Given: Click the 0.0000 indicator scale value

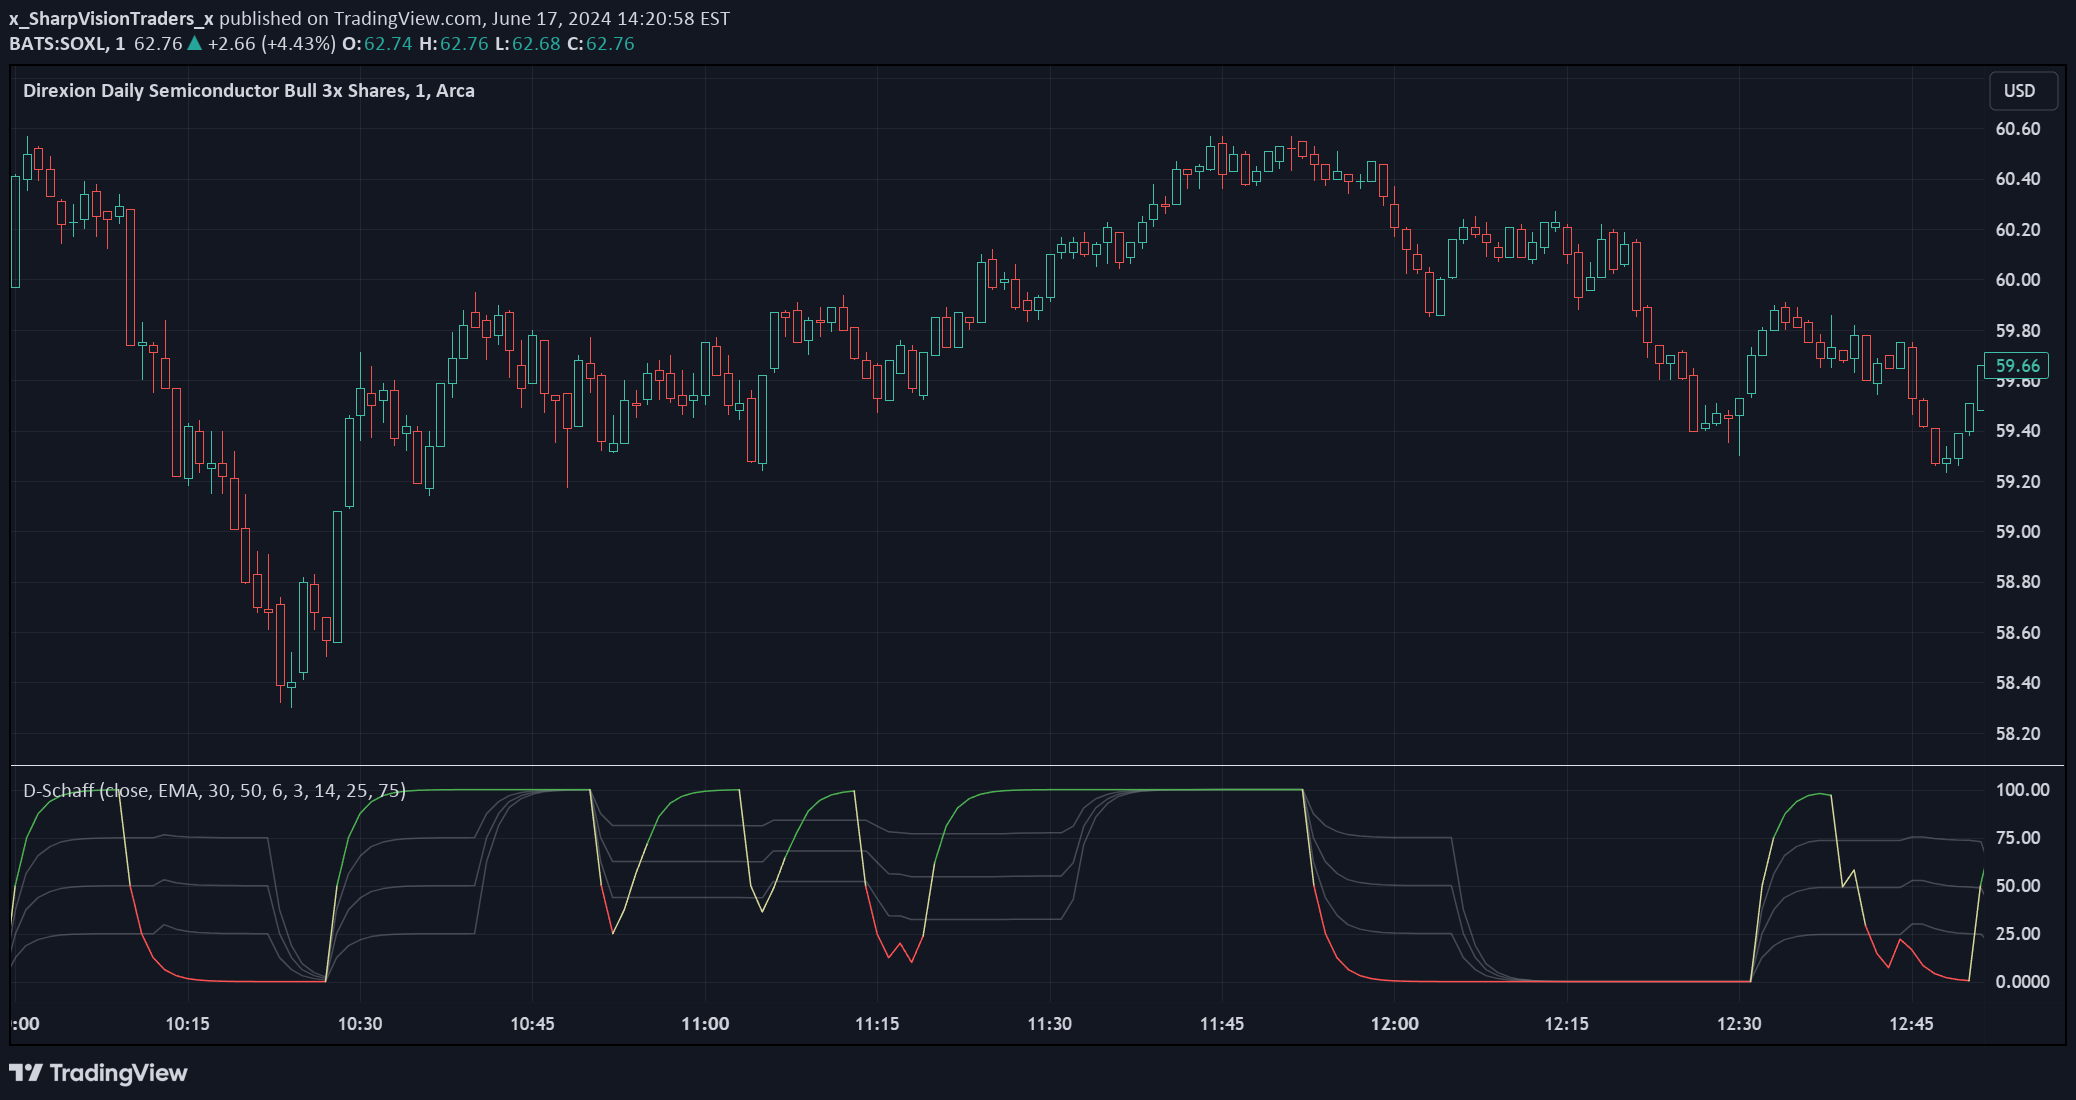Looking at the screenshot, I should (2022, 982).
